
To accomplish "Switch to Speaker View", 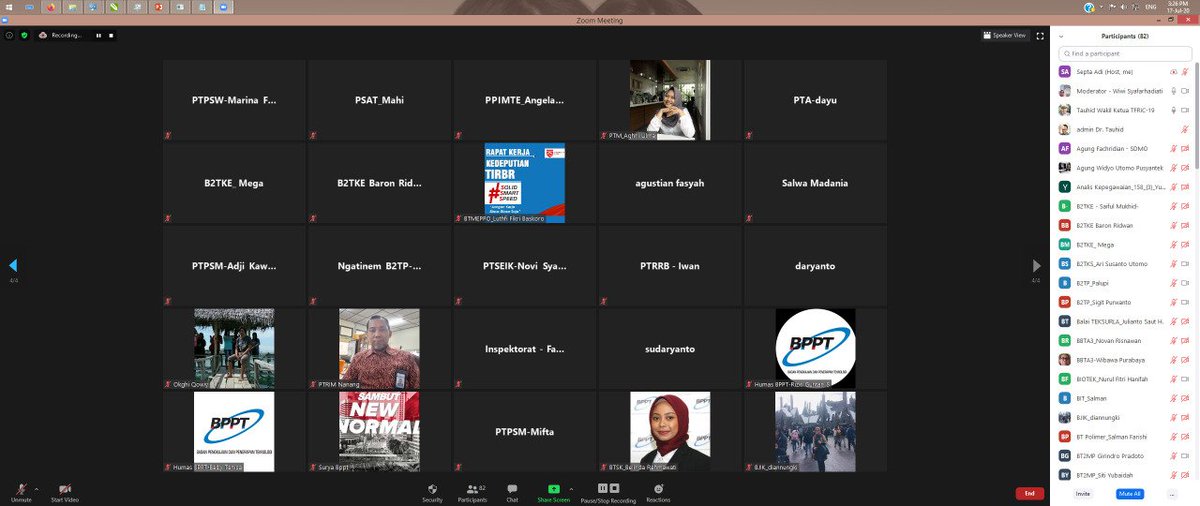I will coord(1005,35).
